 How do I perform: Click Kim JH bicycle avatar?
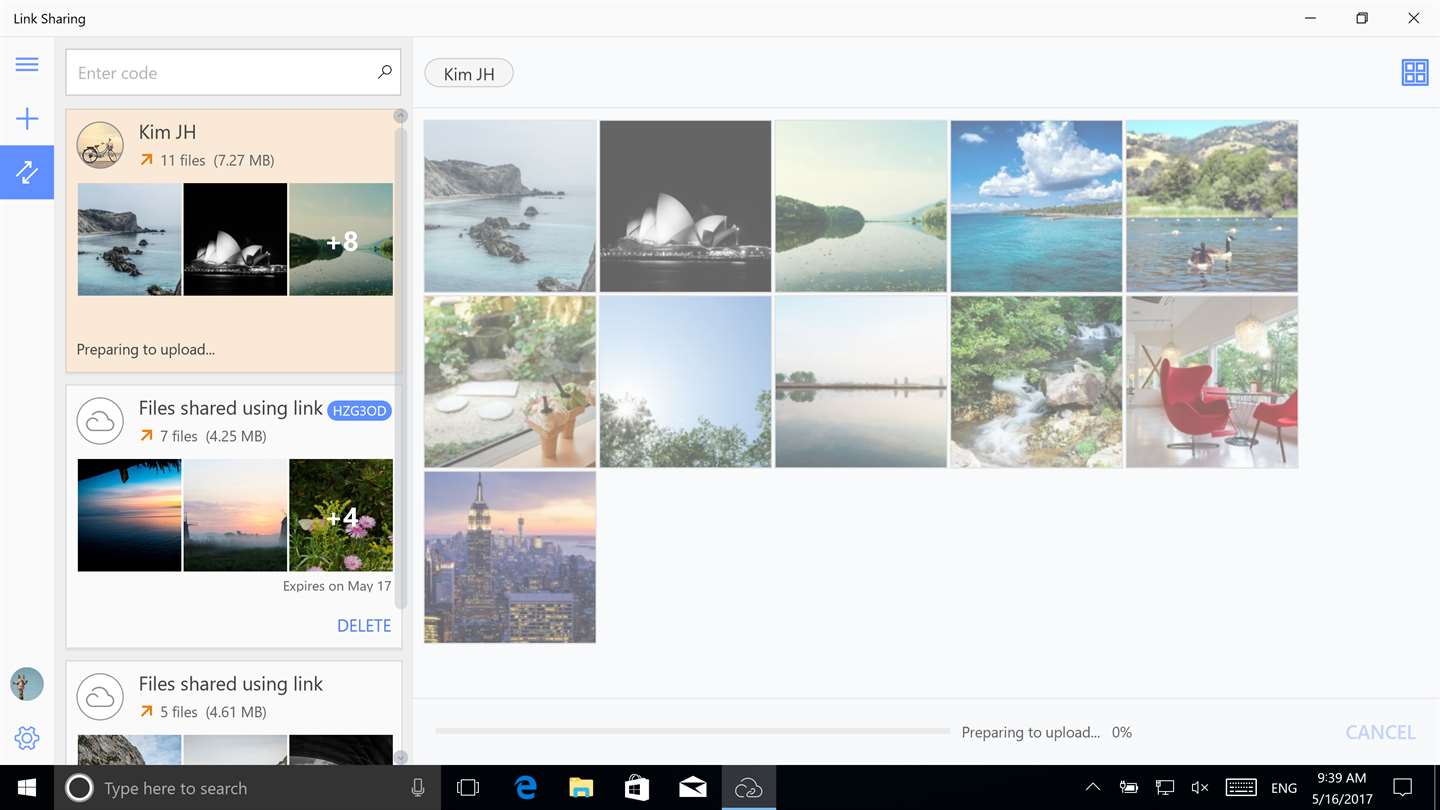(100, 146)
